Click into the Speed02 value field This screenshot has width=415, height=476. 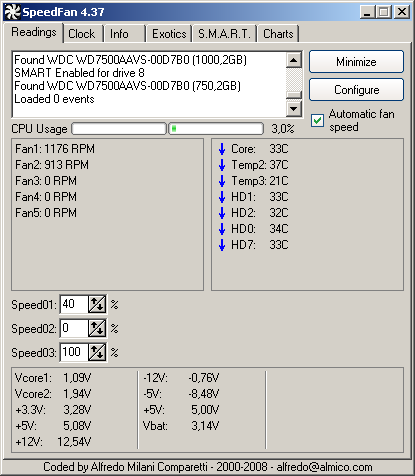(x=74, y=328)
